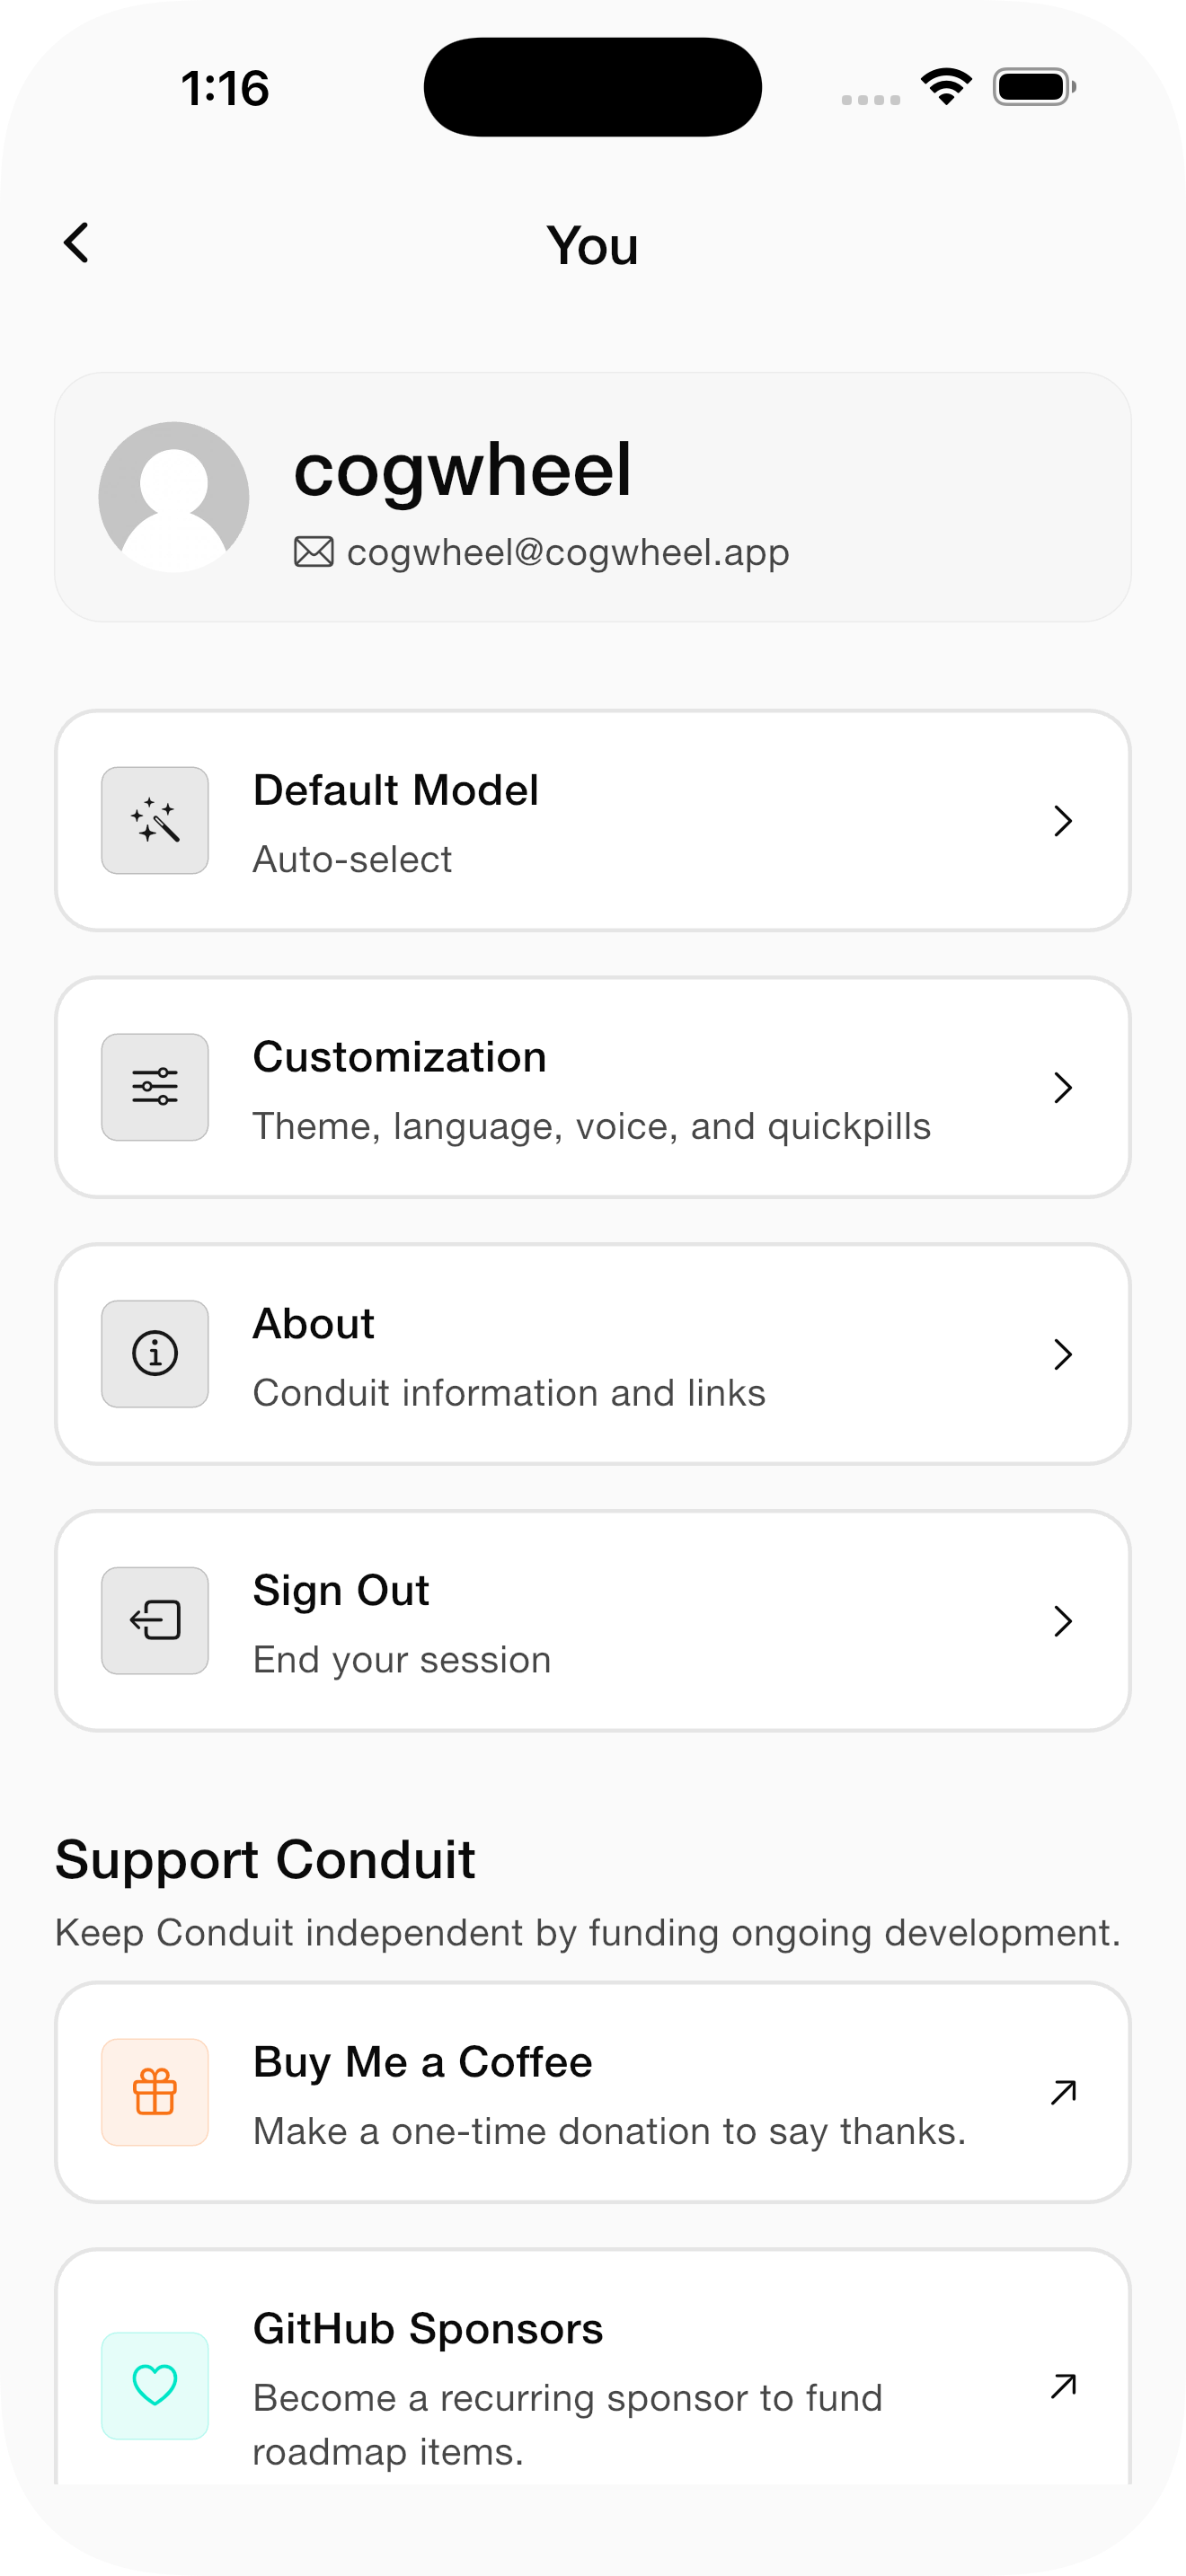Viewport: 1186px width, 2576px height.
Task: Tap the orange gift icon
Action: (x=155, y=2092)
